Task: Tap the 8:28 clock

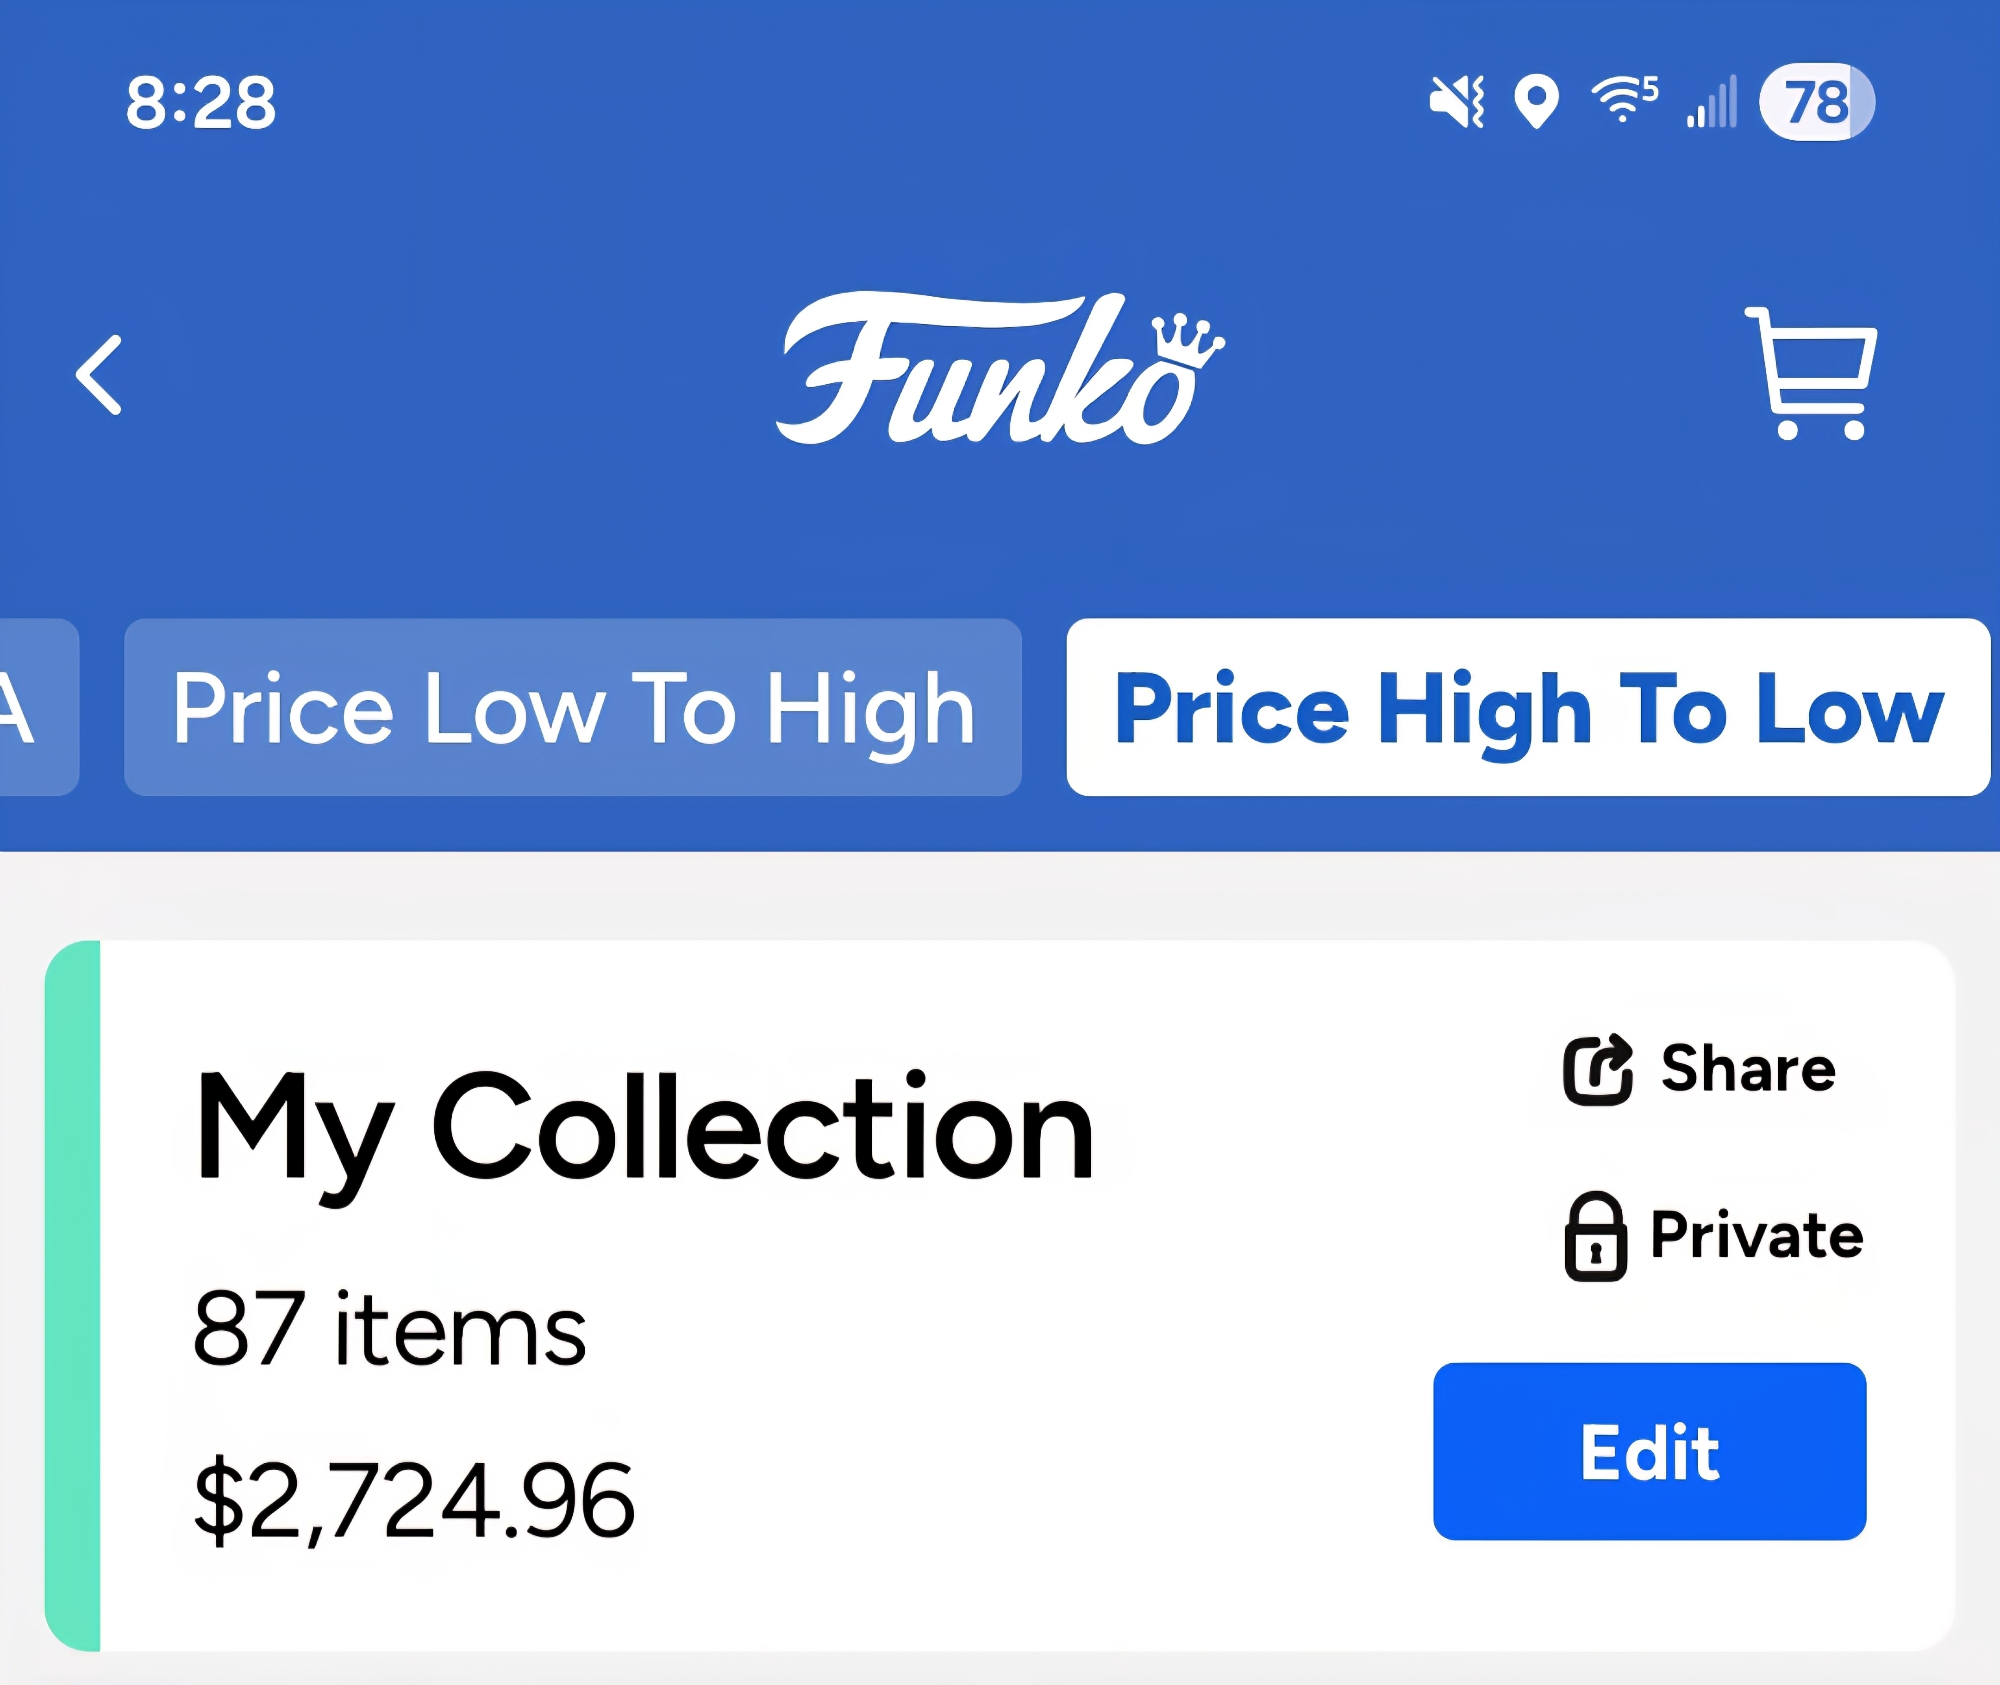Action: [201, 103]
